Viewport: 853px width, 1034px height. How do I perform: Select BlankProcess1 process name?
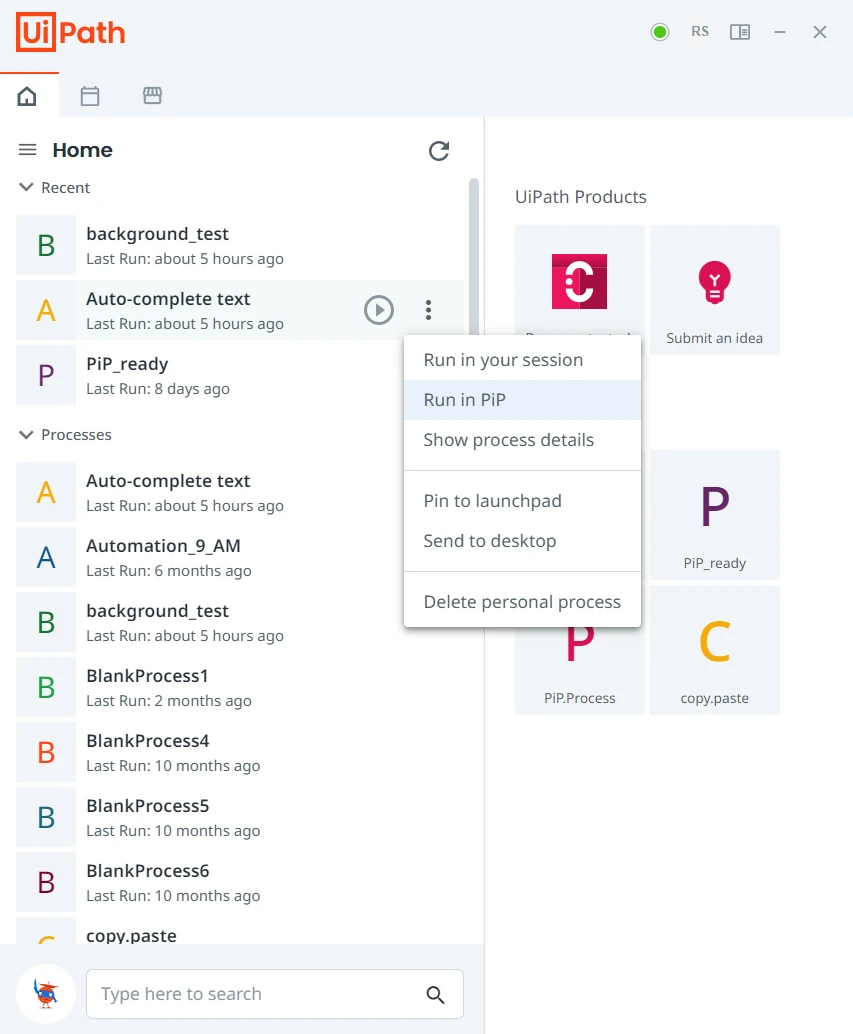coord(148,676)
